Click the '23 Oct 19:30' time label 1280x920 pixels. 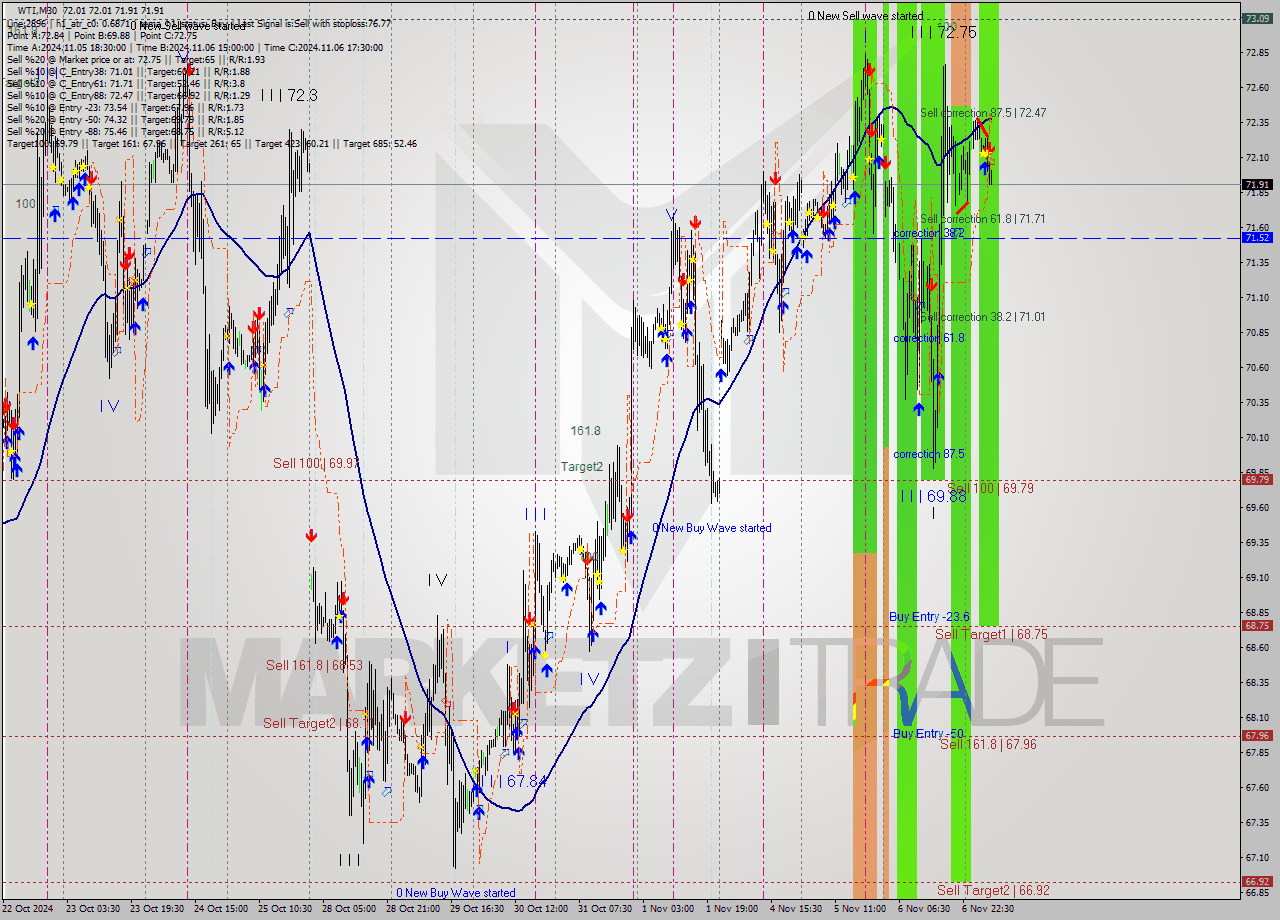(158, 909)
